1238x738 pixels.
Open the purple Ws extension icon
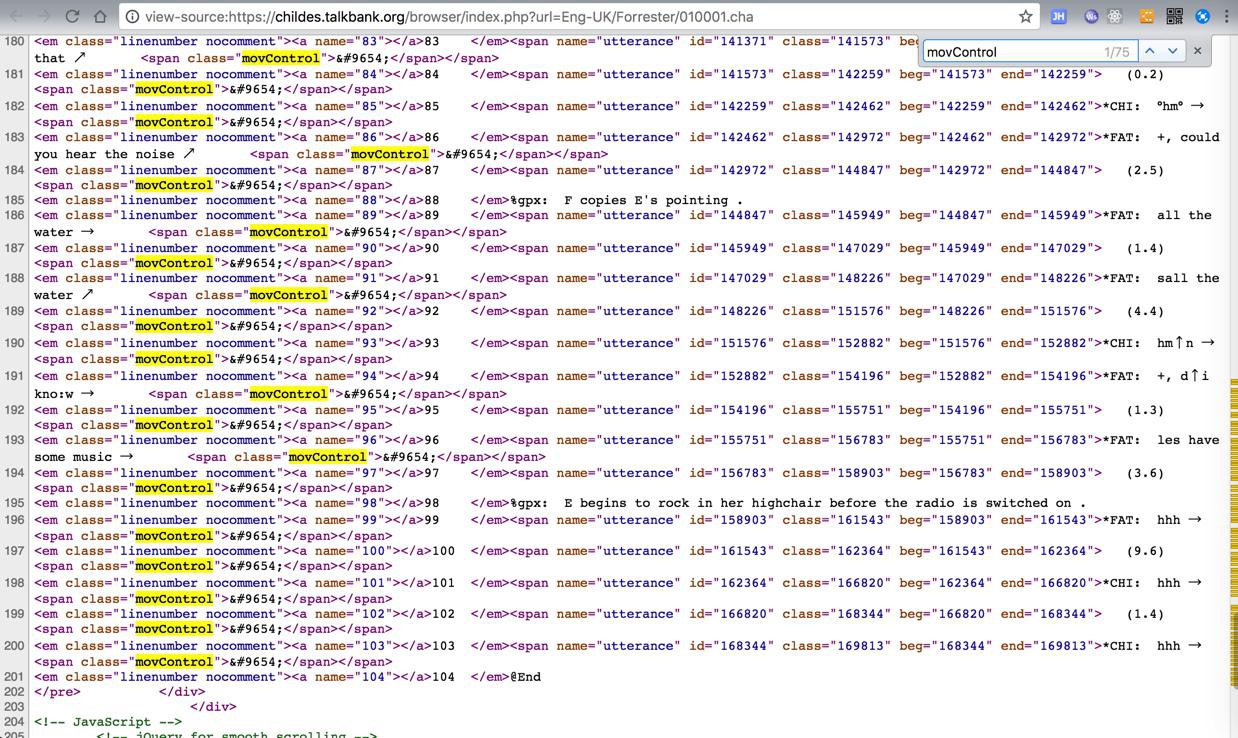(x=1091, y=16)
